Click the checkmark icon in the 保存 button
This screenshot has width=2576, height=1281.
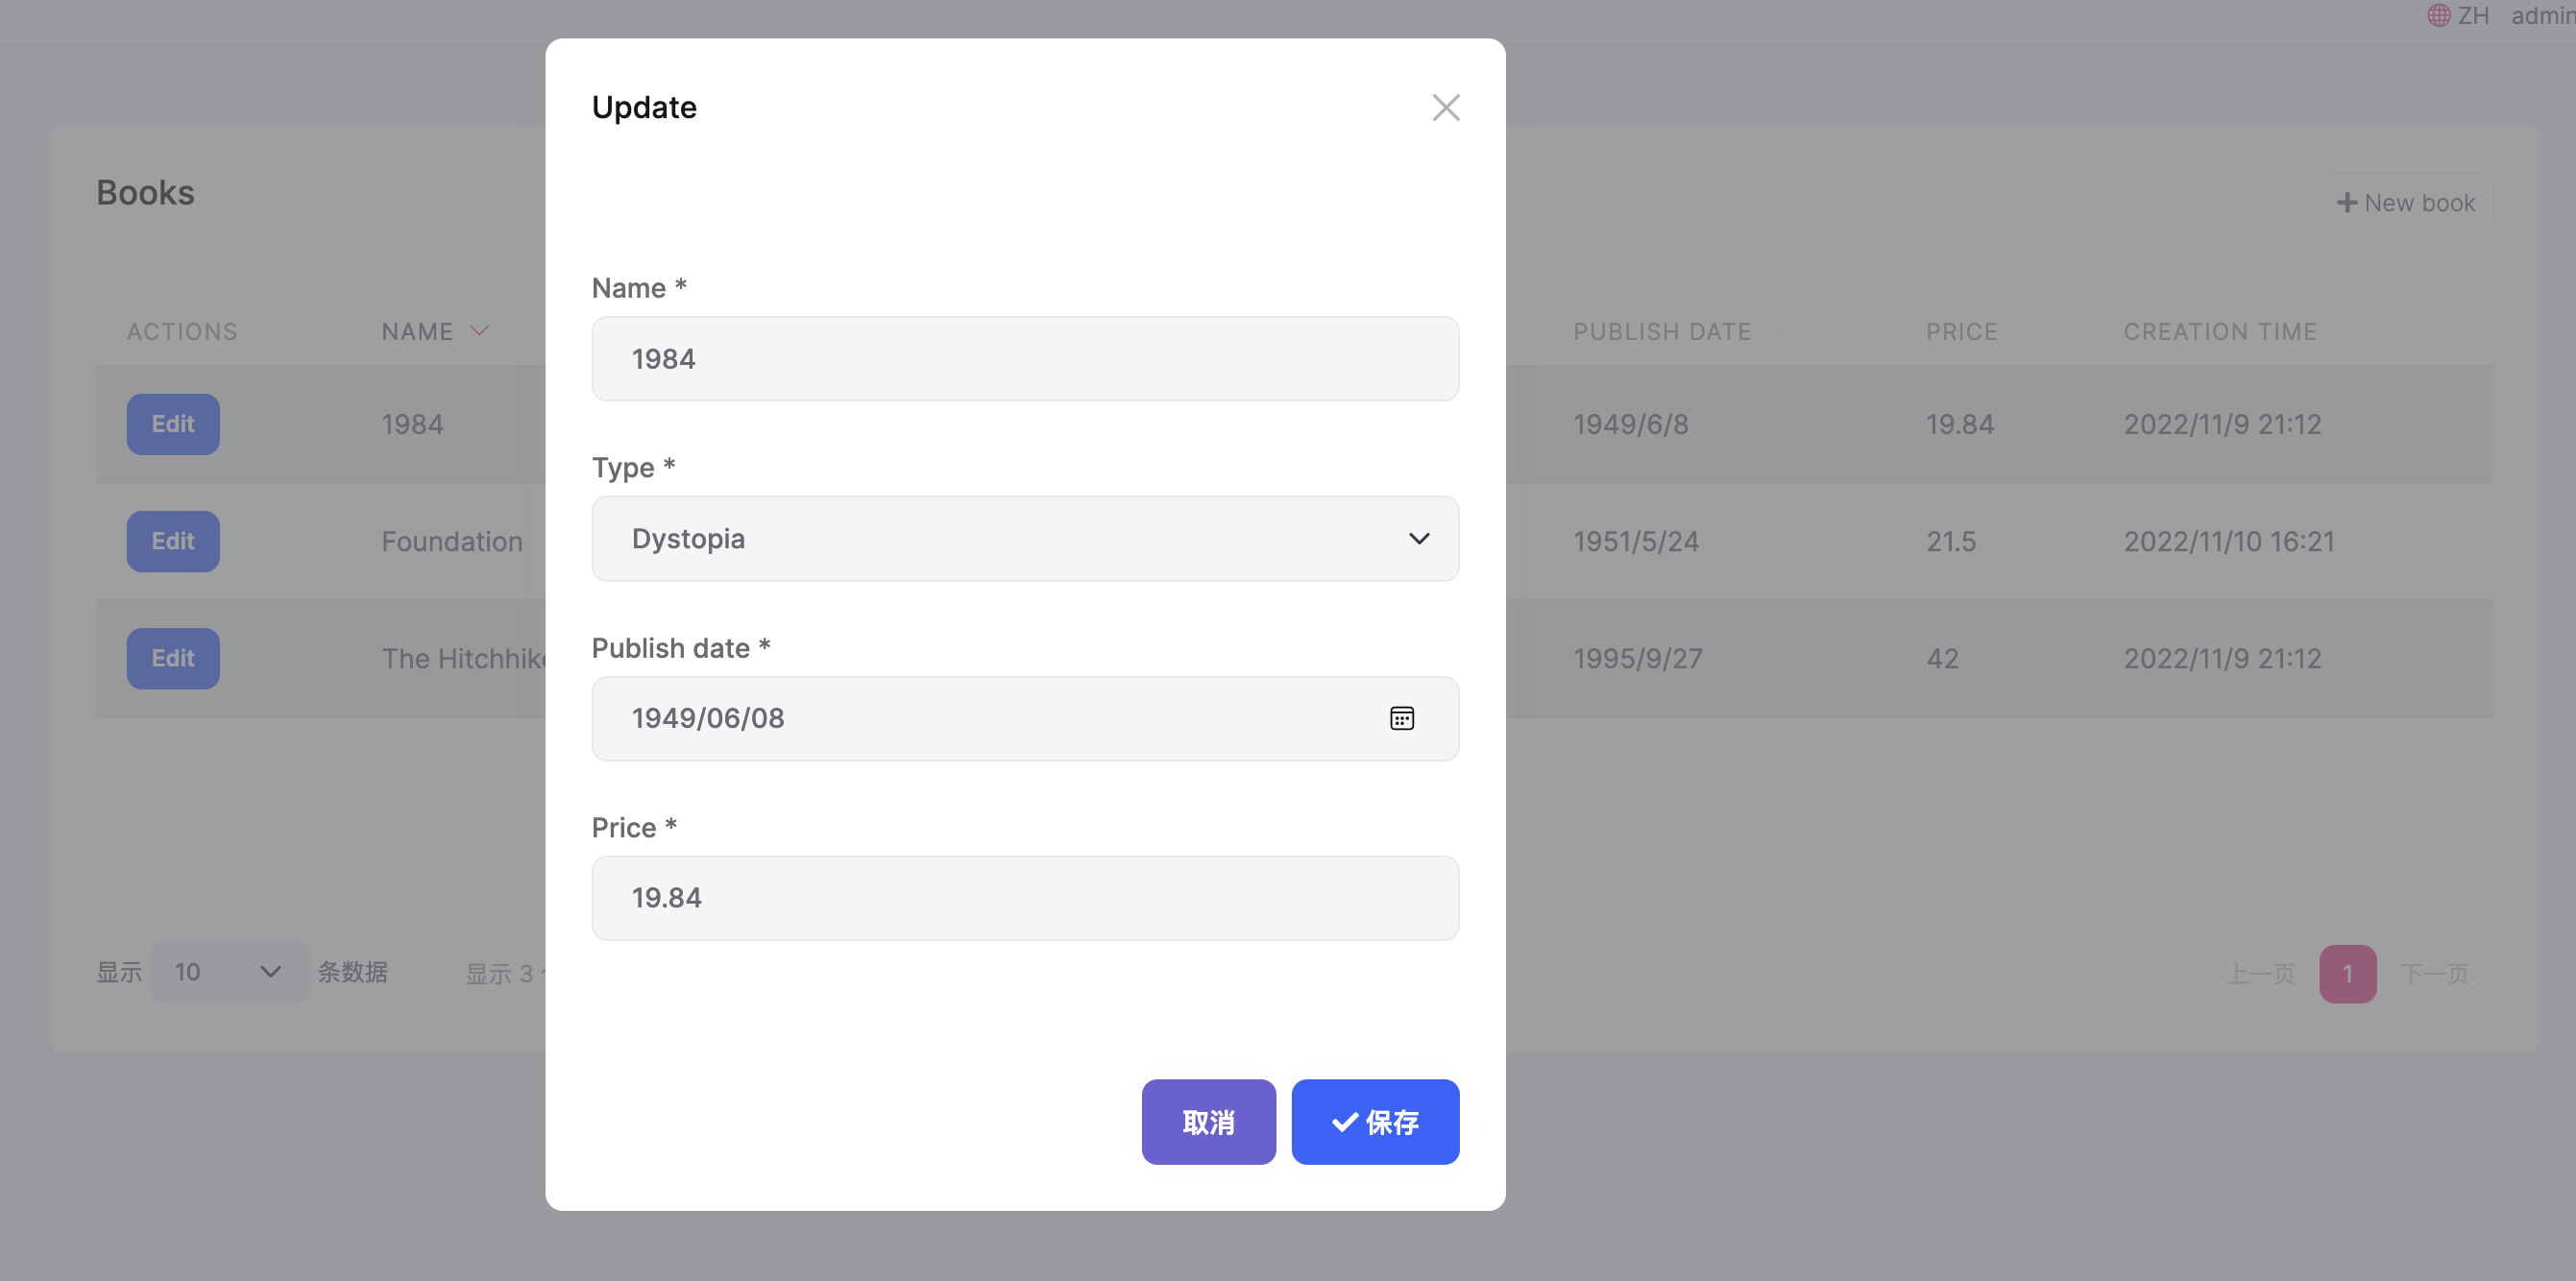1343,1122
